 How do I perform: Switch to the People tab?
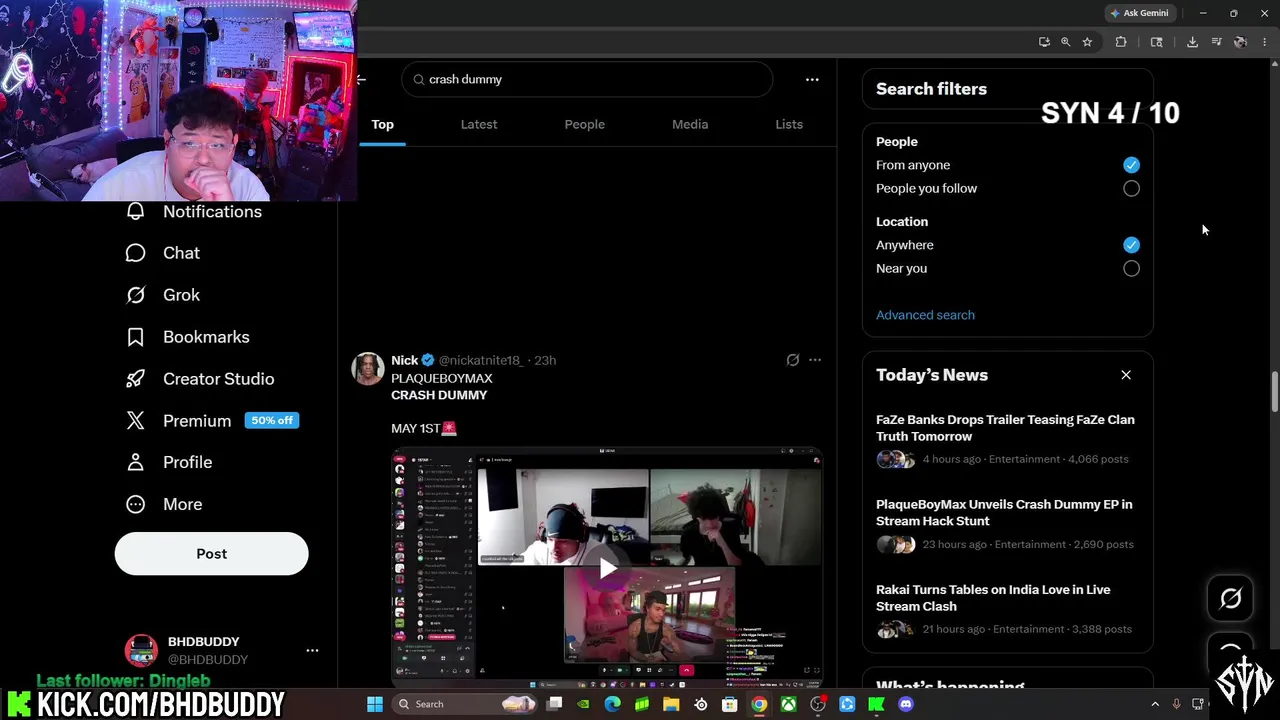click(584, 124)
